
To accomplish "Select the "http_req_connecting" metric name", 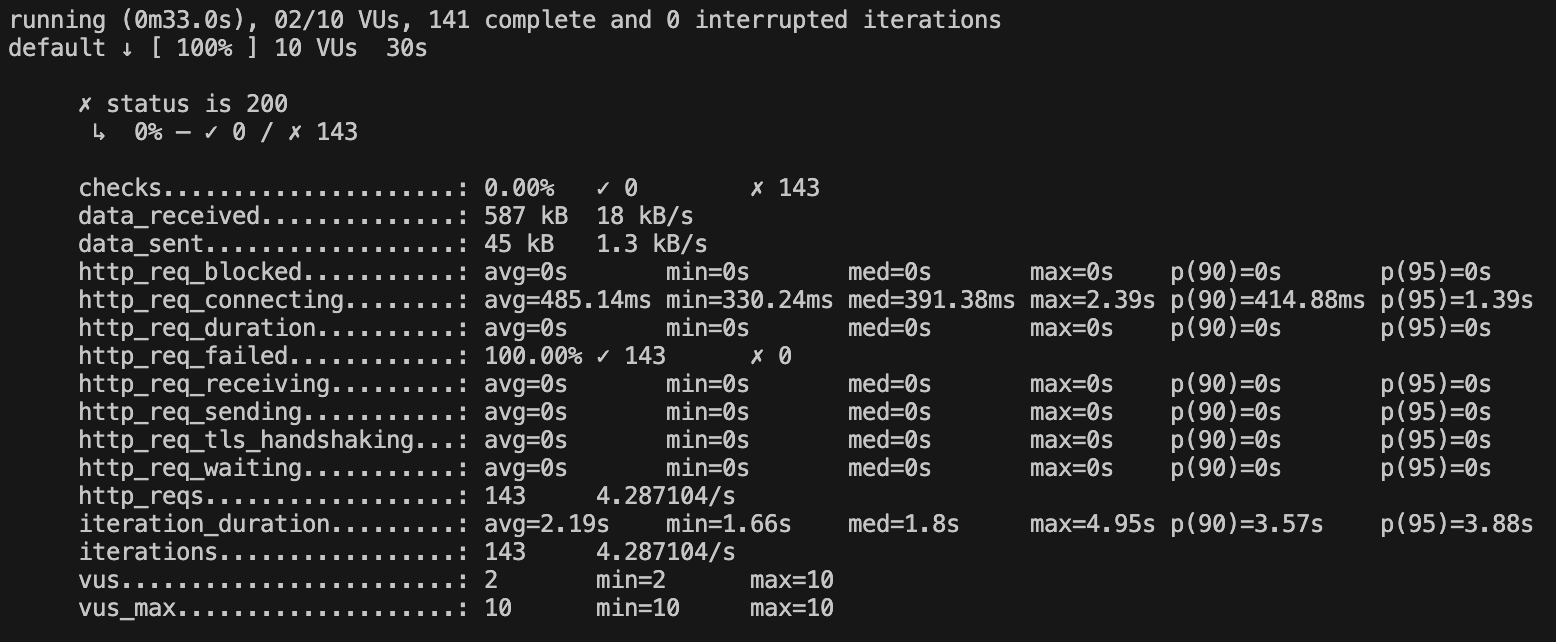I will (211, 300).
